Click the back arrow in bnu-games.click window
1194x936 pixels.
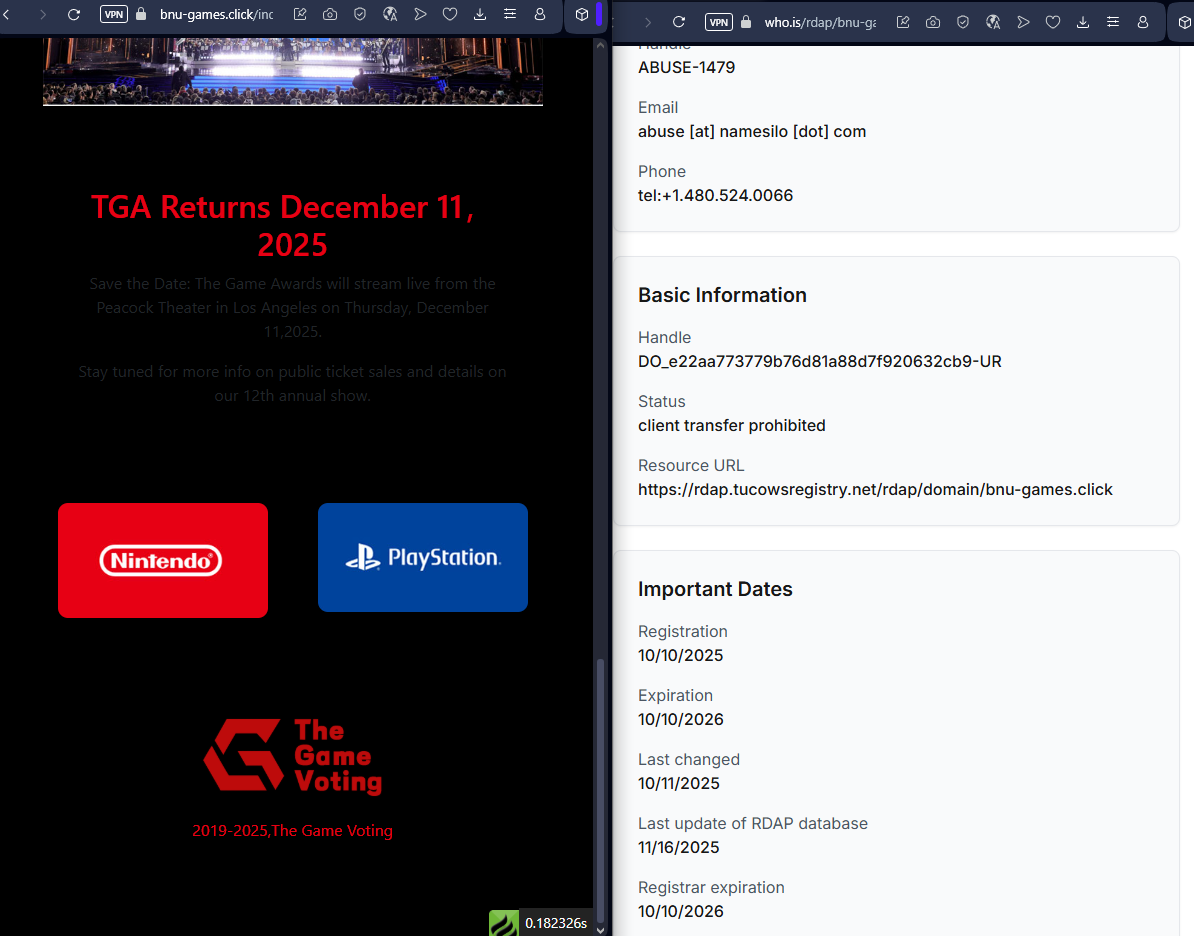(x=7, y=15)
